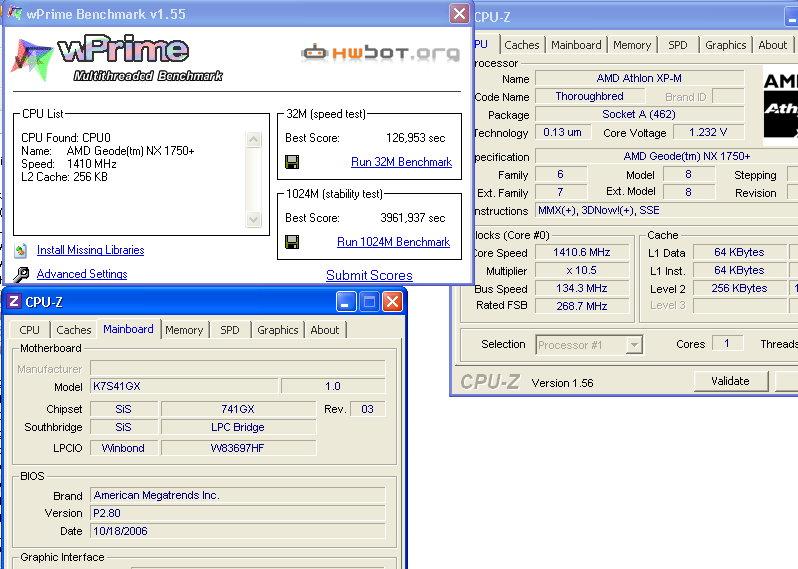Switch to CPU tab in Mainboard window

click(x=30, y=330)
